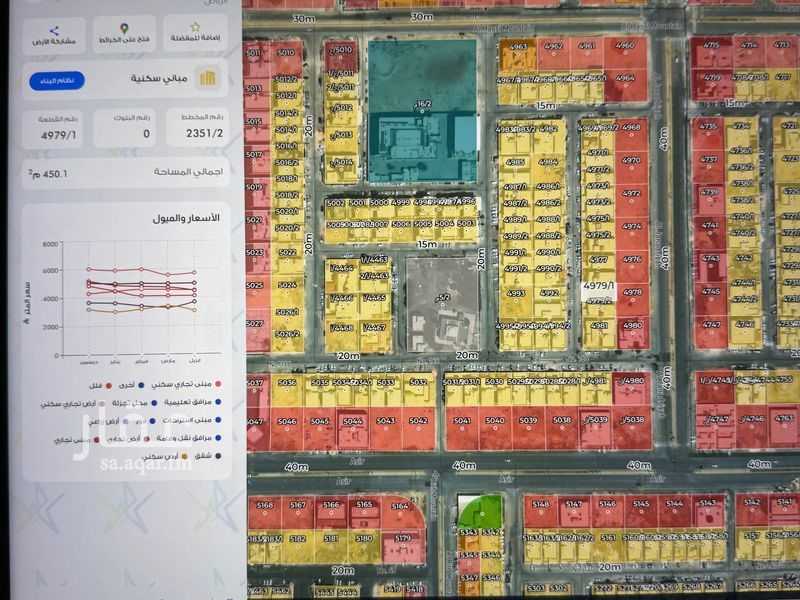Select red parcel 5041 on map
This screenshot has width=800, height=600.
tap(462, 429)
